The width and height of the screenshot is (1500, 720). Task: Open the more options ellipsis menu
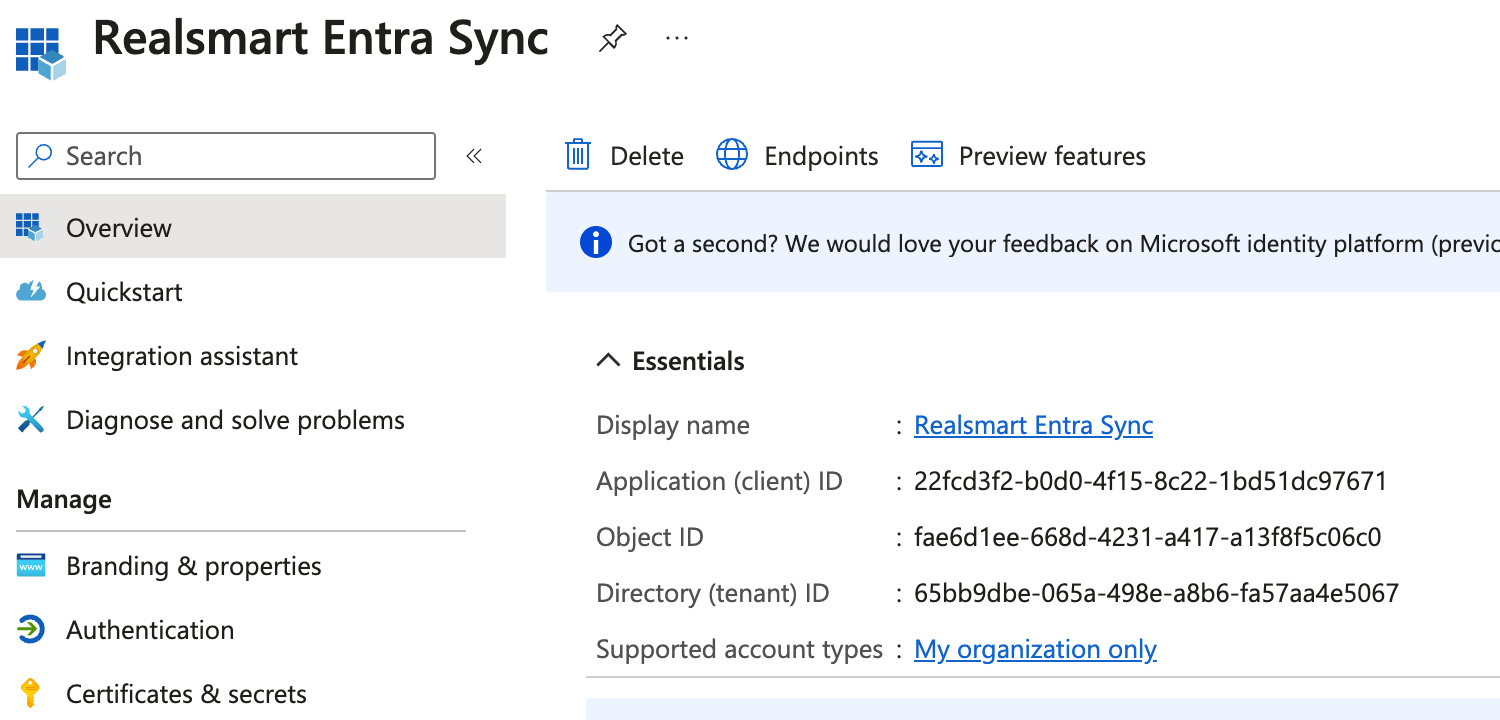677,39
